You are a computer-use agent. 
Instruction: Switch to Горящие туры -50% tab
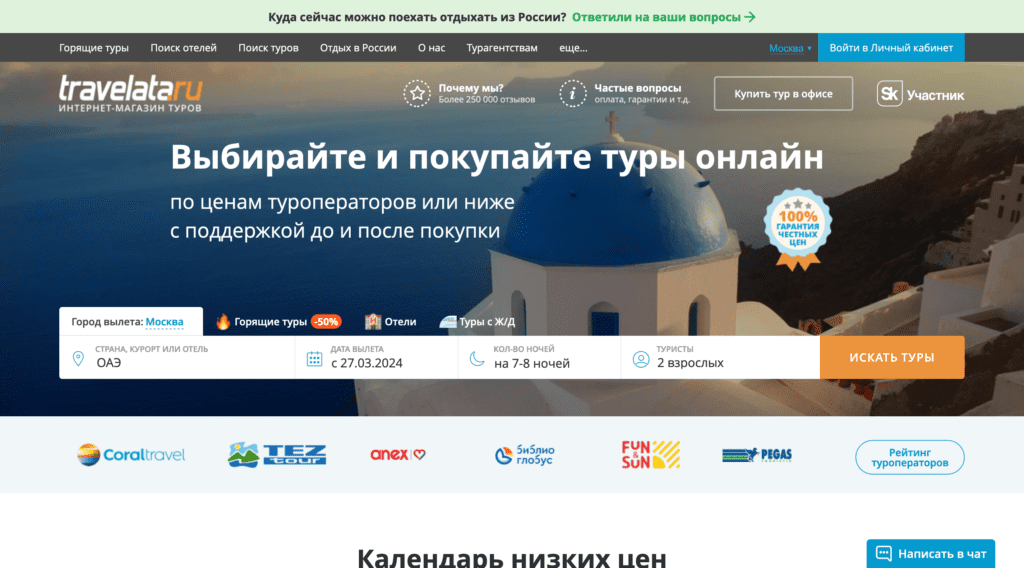pos(279,322)
